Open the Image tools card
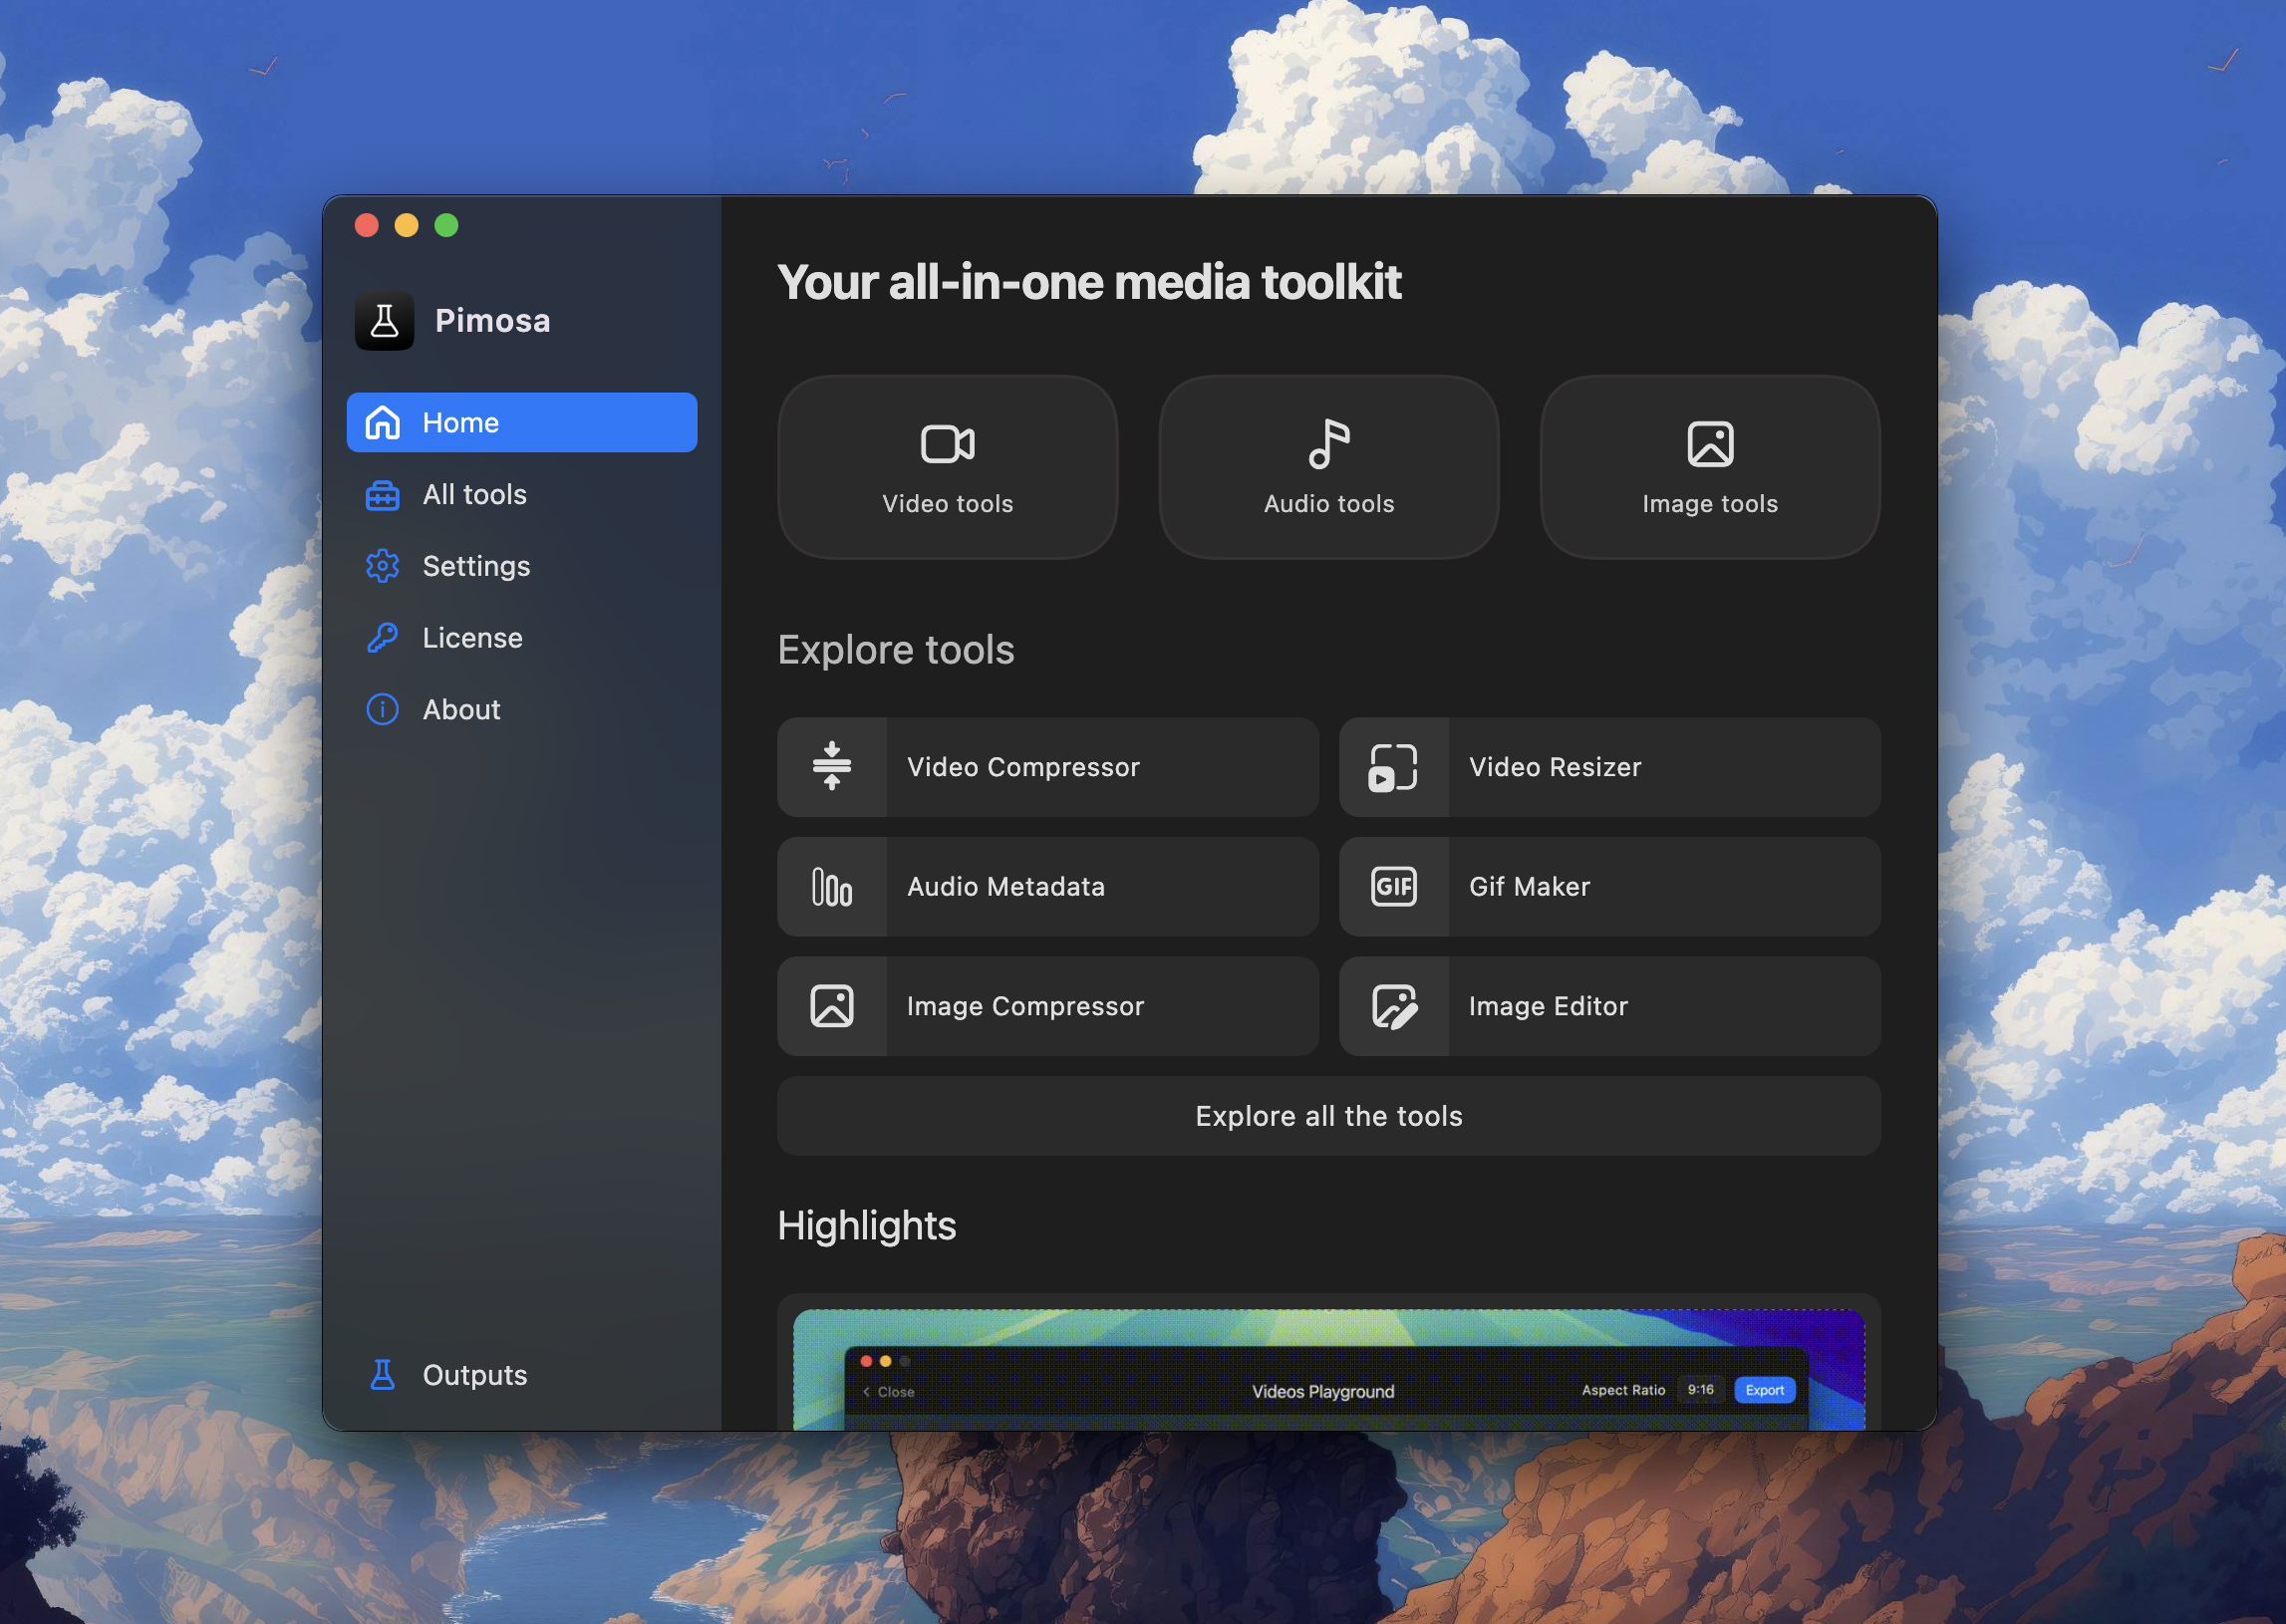 coord(1709,467)
